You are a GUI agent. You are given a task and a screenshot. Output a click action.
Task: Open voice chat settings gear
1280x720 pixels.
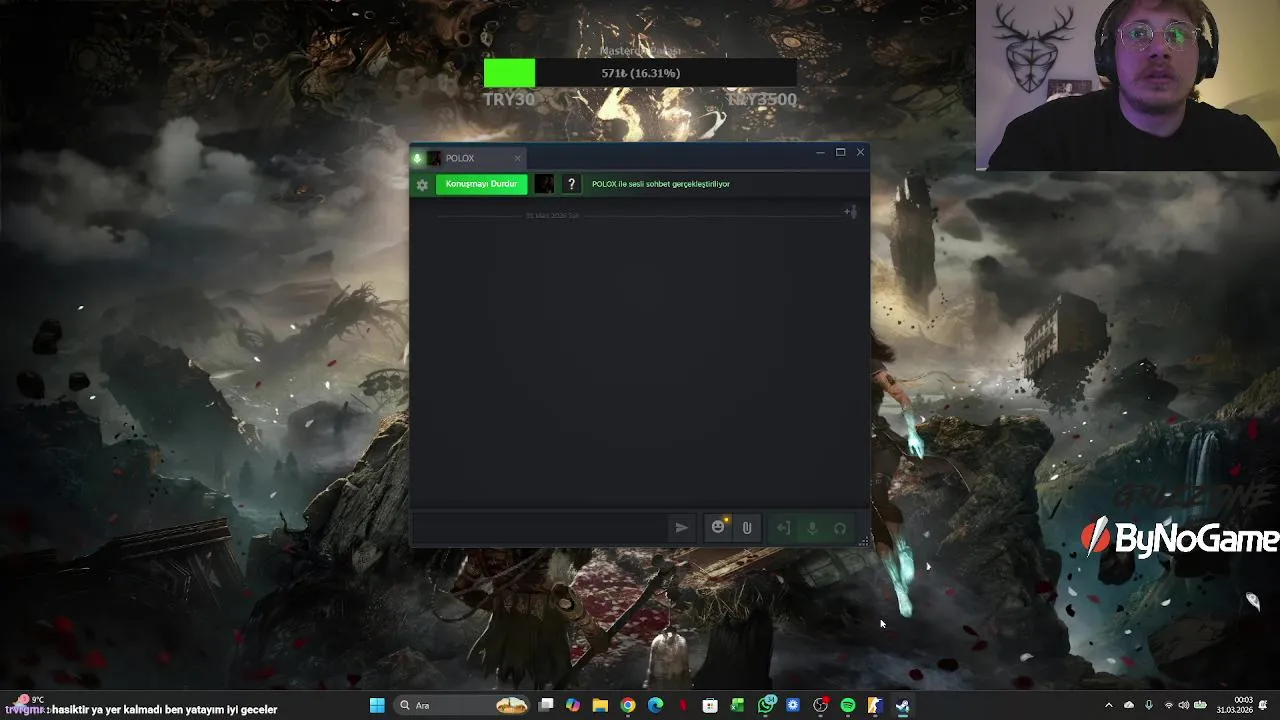point(422,185)
